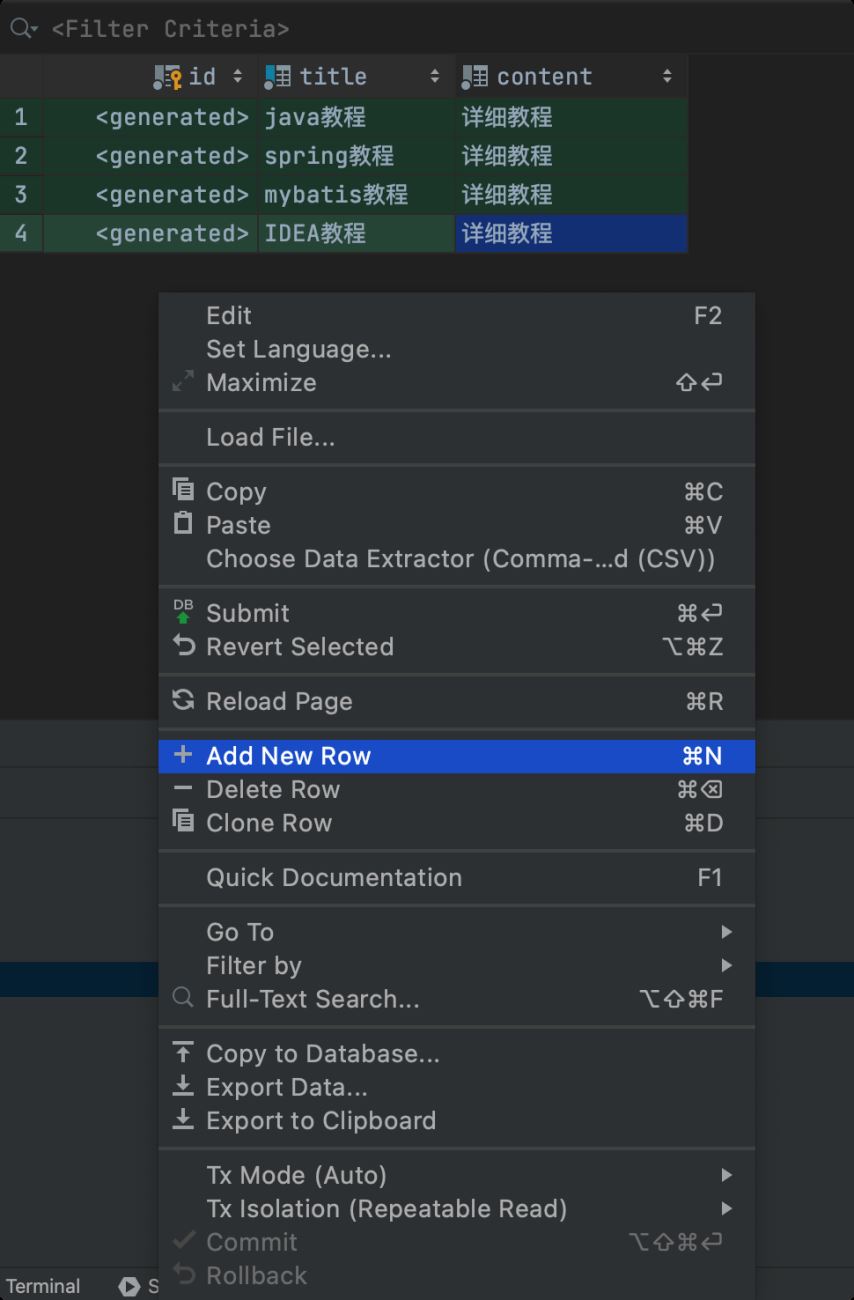This screenshot has width=854, height=1300.
Task: Click the Revert Selected undo icon
Action: point(183,646)
